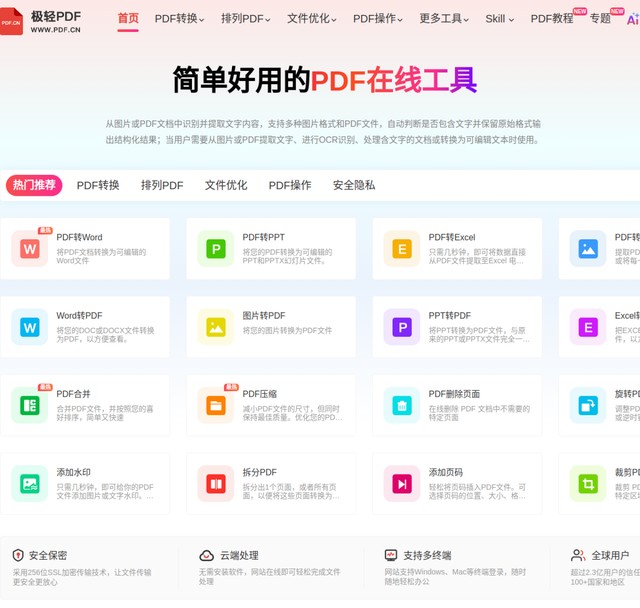Screen dimensions: 640x608
Task: Open the 图片转PDF yellow icon
Action: click(216, 327)
